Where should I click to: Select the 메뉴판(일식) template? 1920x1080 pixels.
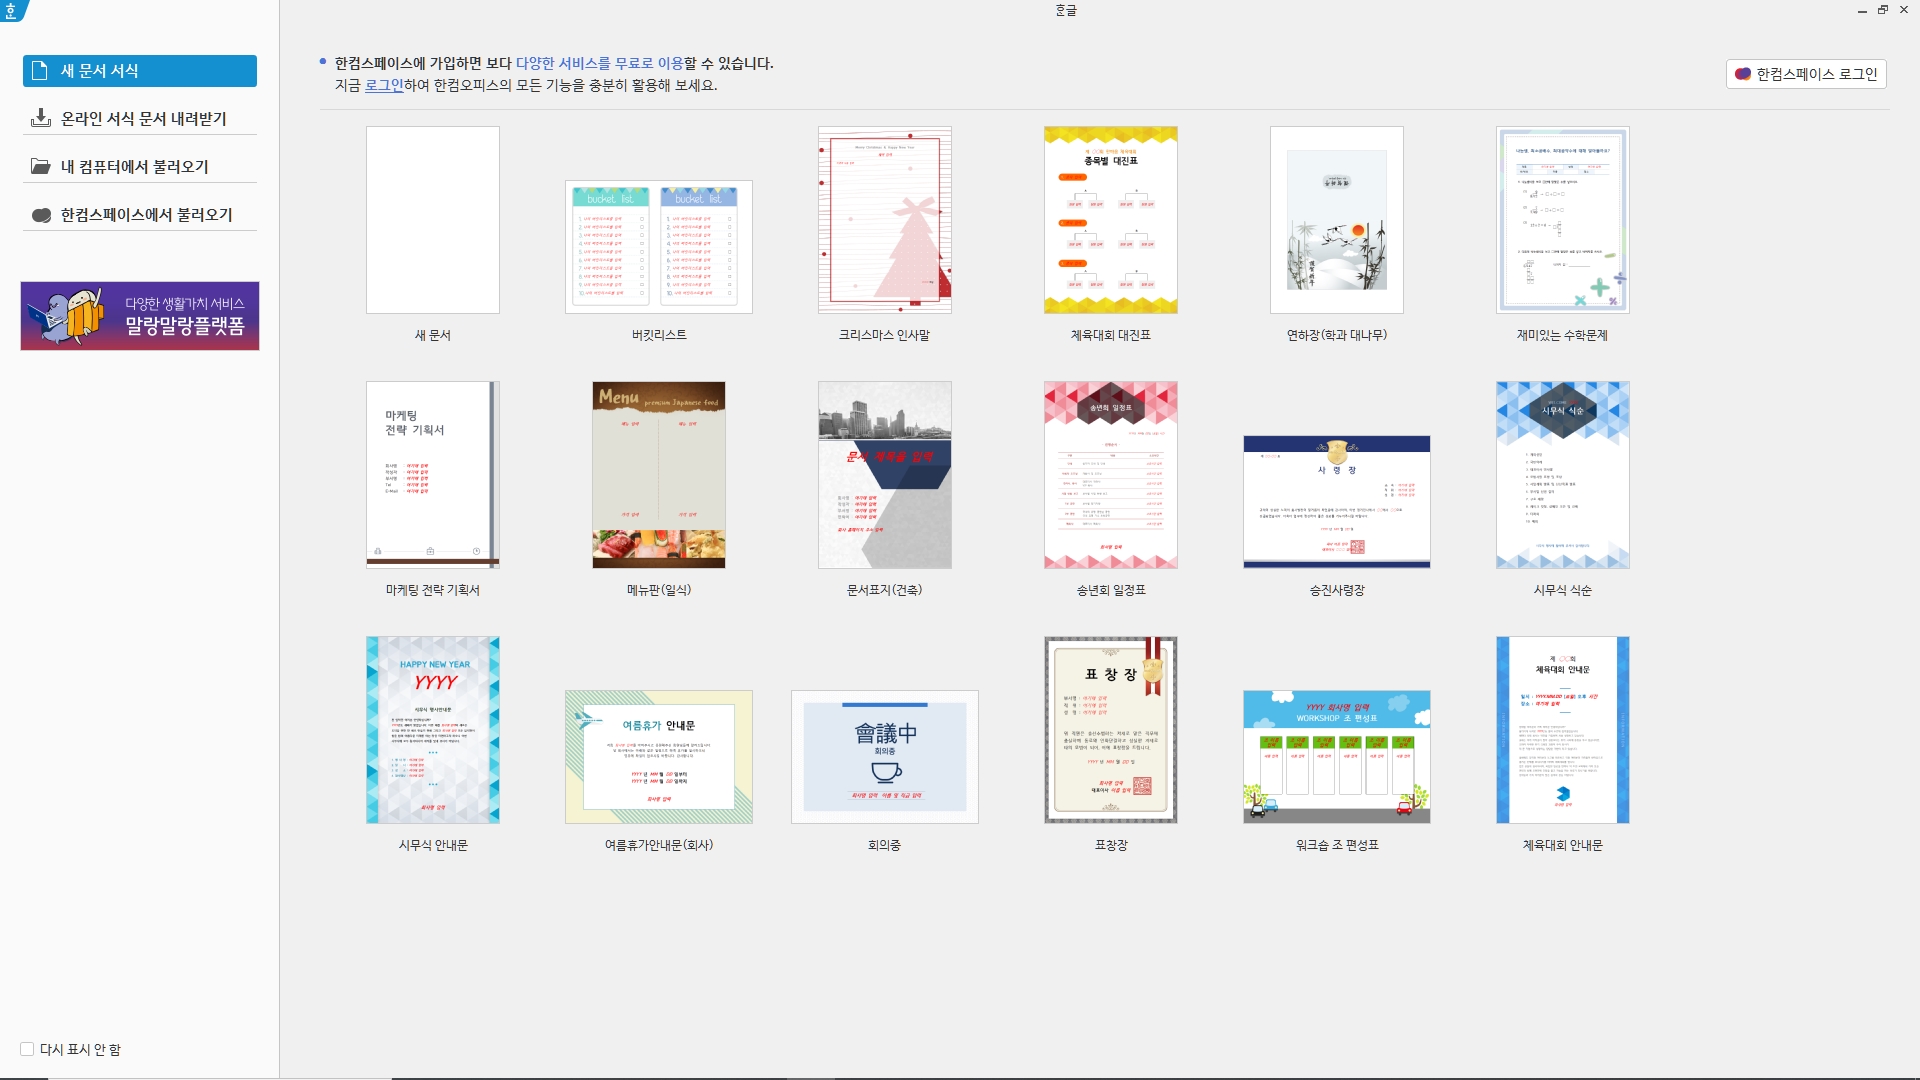point(658,475)
